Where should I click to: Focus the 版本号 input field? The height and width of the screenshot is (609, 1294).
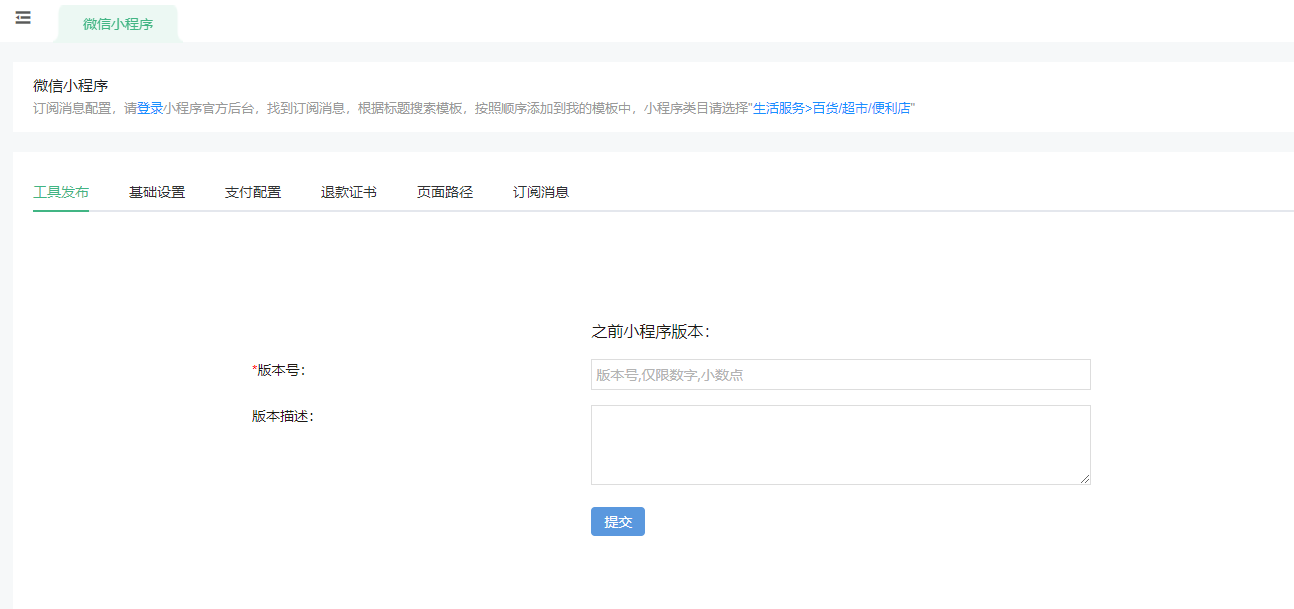841,375
